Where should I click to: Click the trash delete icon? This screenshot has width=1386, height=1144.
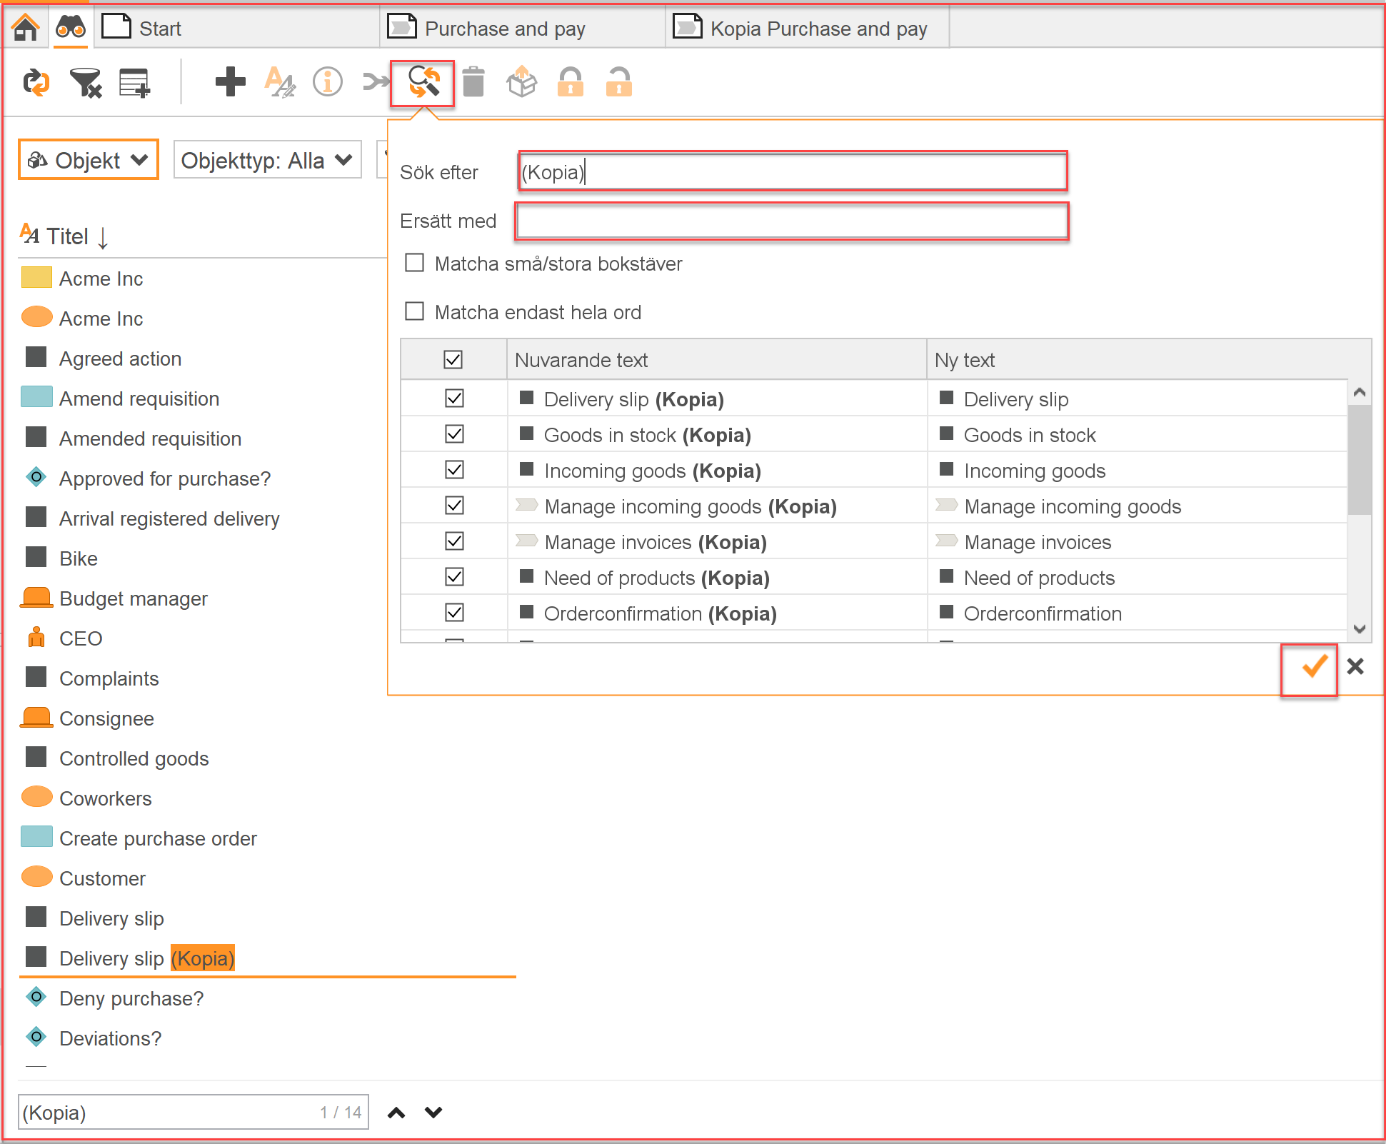click(474, 82)
